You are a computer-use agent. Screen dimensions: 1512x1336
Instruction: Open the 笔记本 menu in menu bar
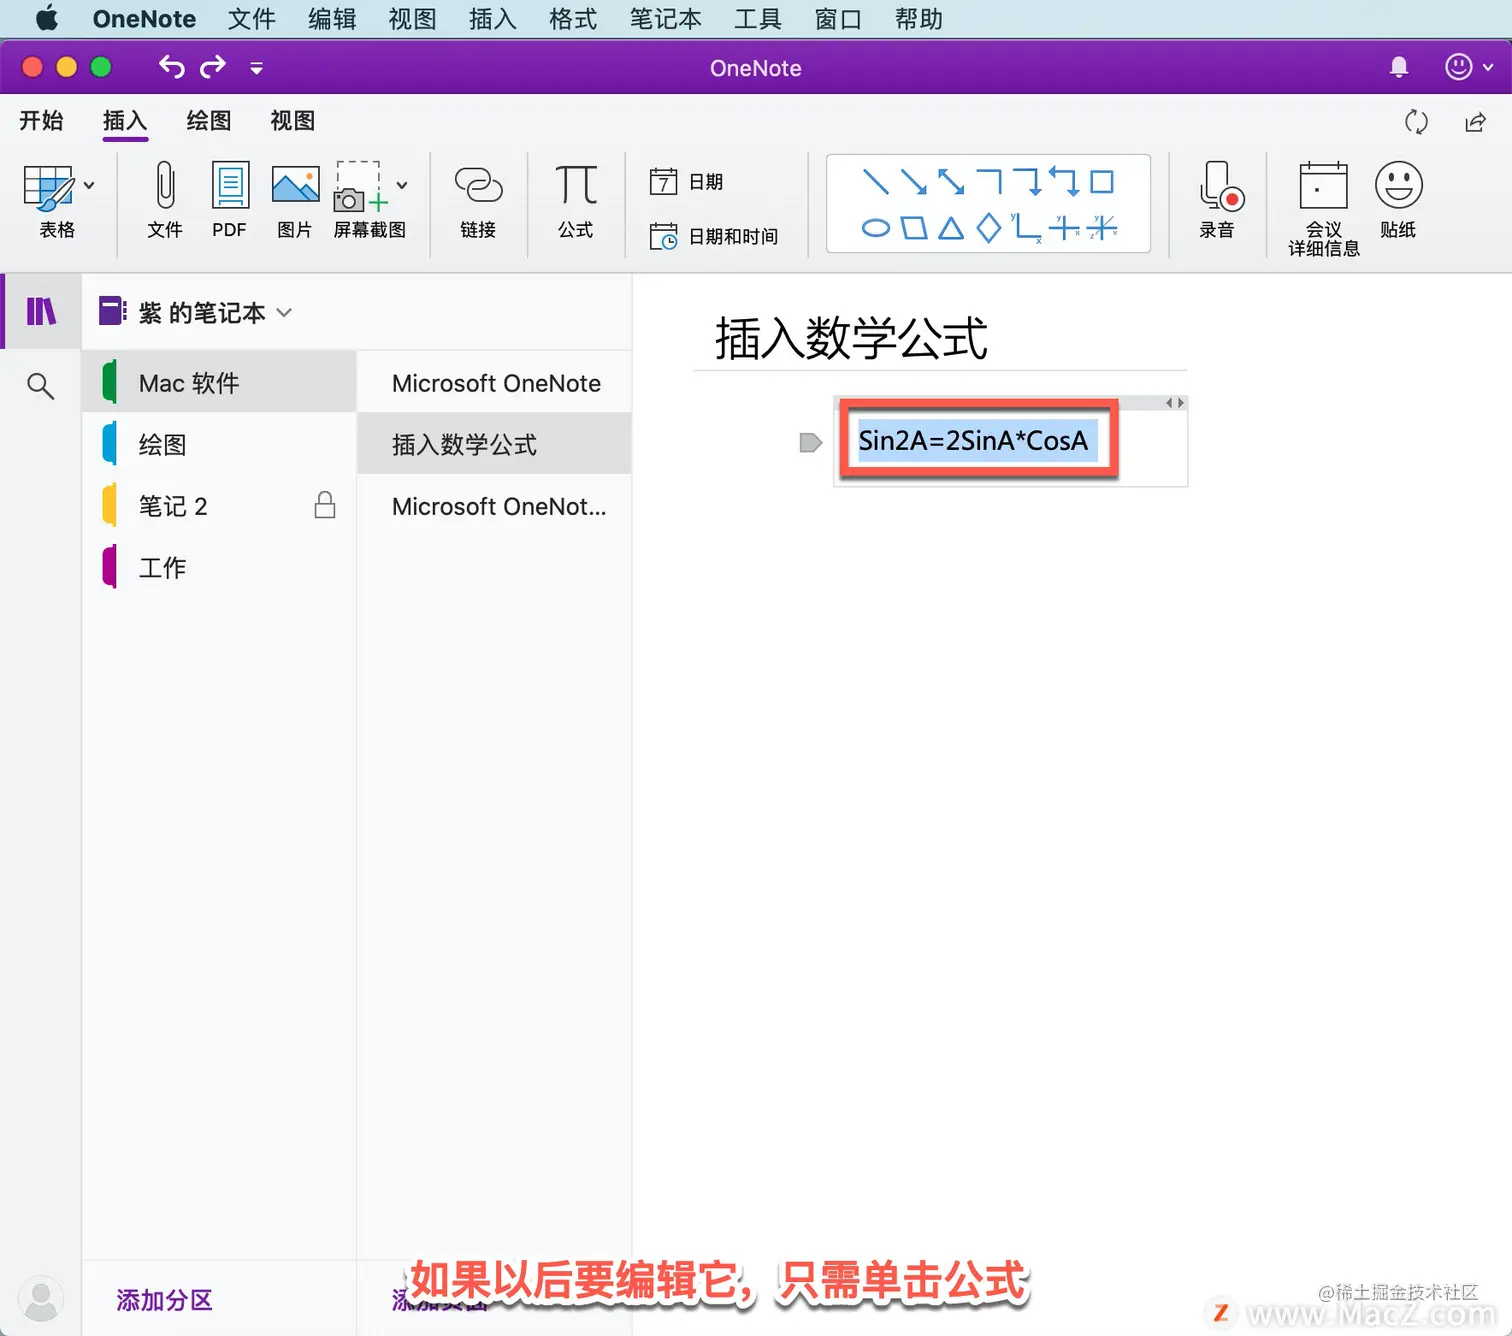pyautogui.click(x=665, y=19)
